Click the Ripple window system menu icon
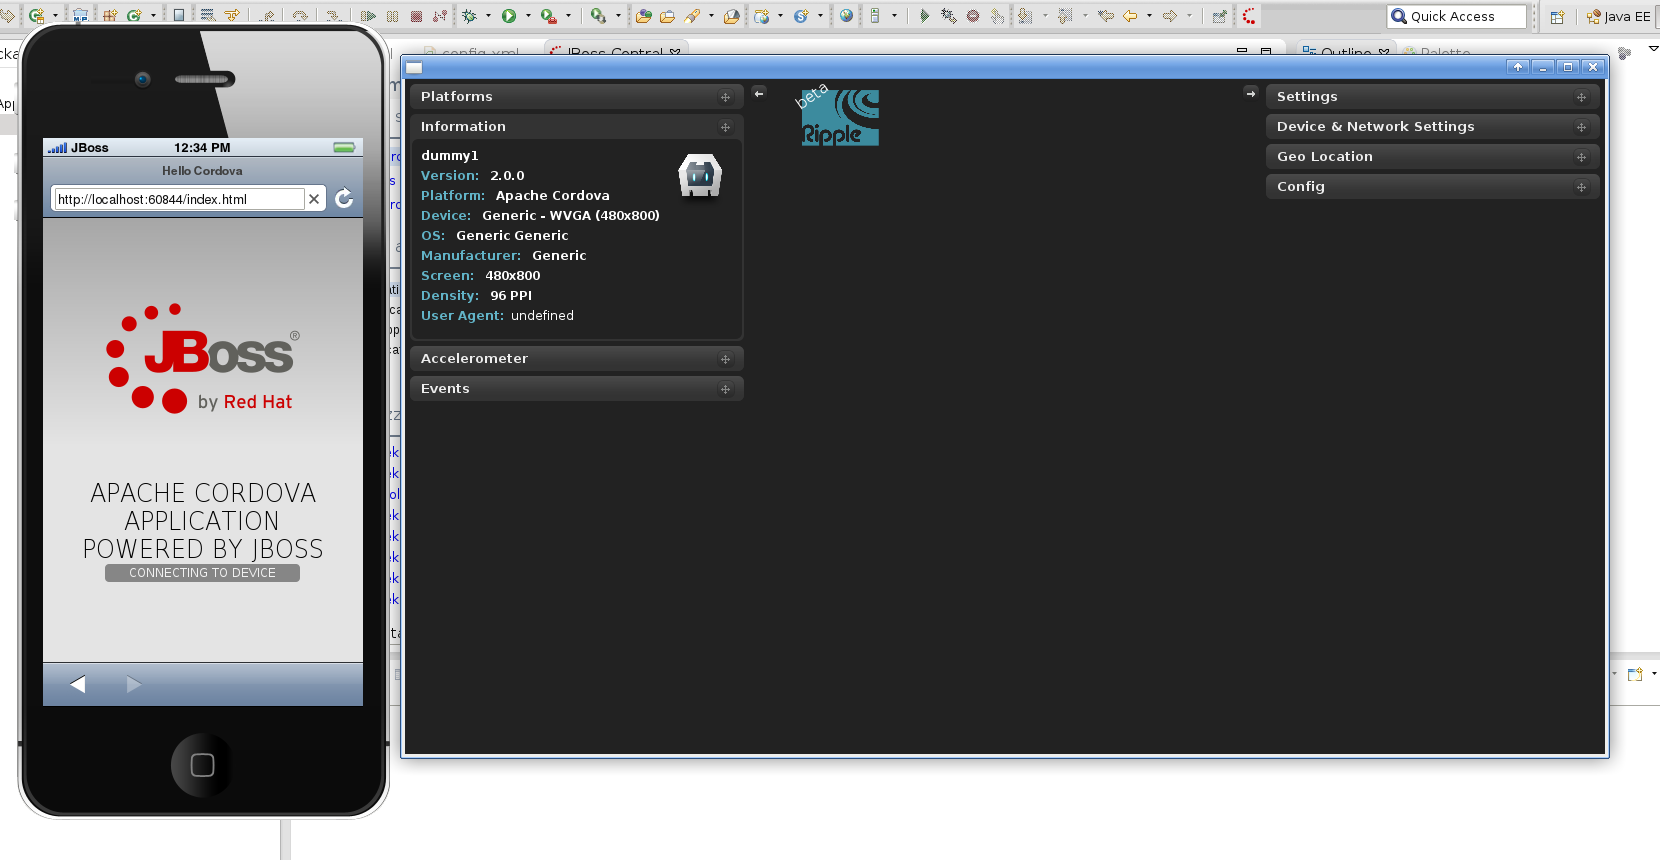Screen dimensions: 1660x860 click(x=414, y=67)
